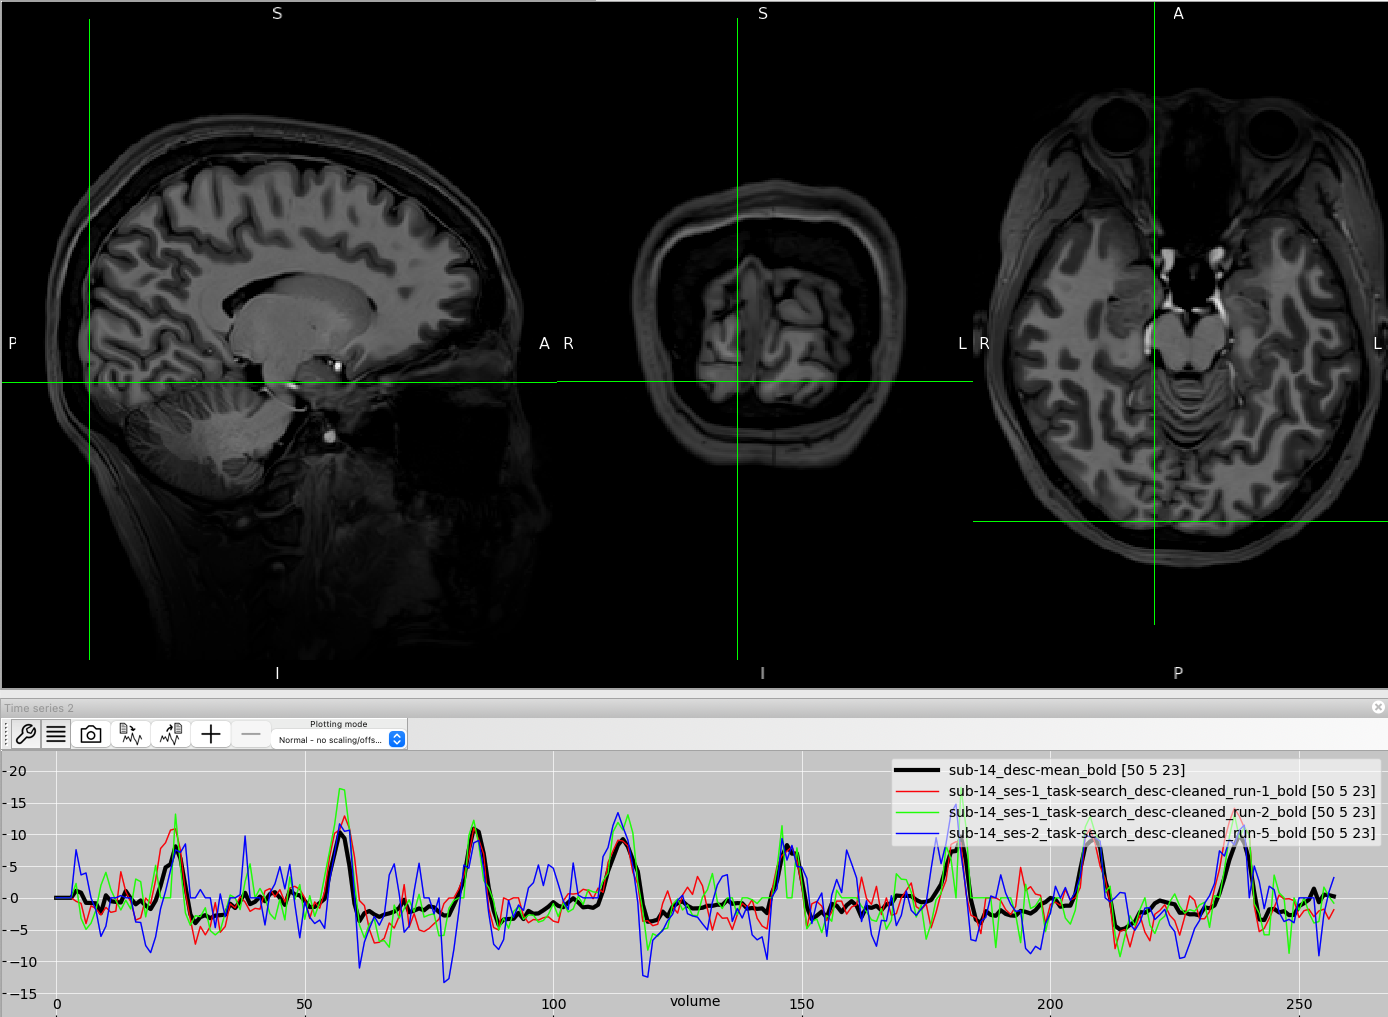
Task: Toggle the plot control panel wrench
Action: 26,735
